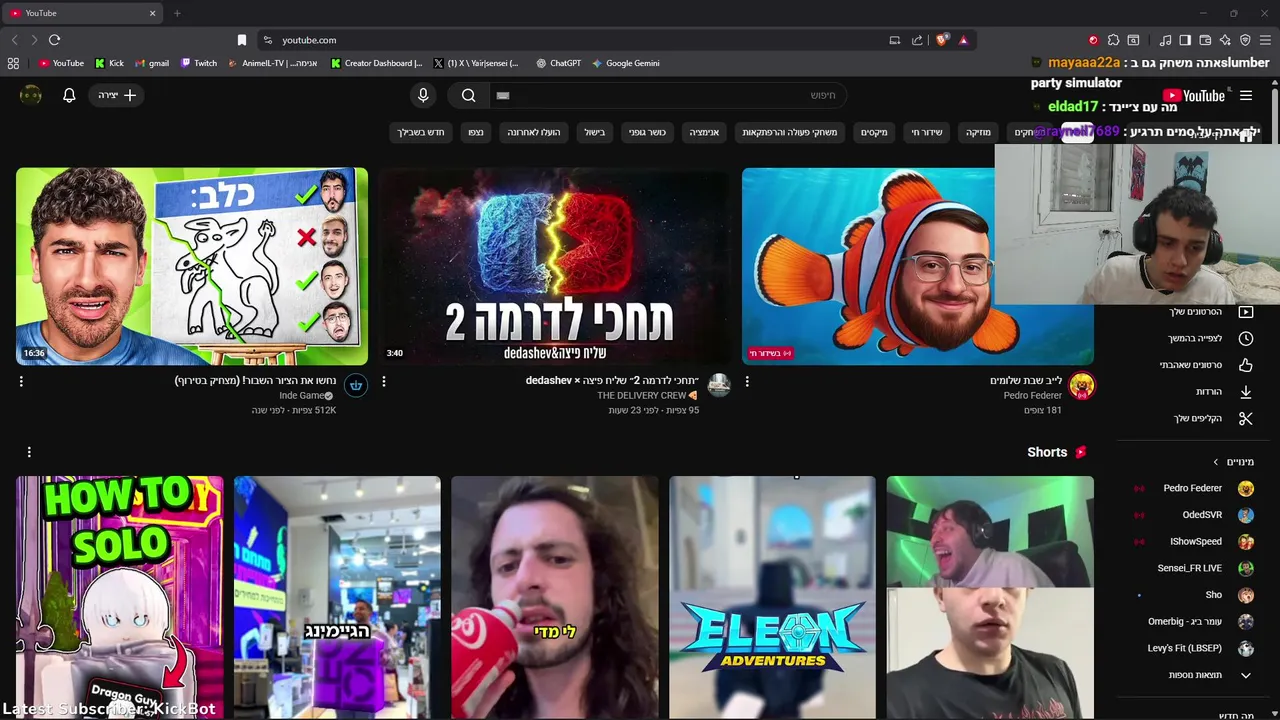Play the תחכי לדרמה 2 video thumbnail
The height and width of the screenshot is (720, 1280).
(555, 266)
